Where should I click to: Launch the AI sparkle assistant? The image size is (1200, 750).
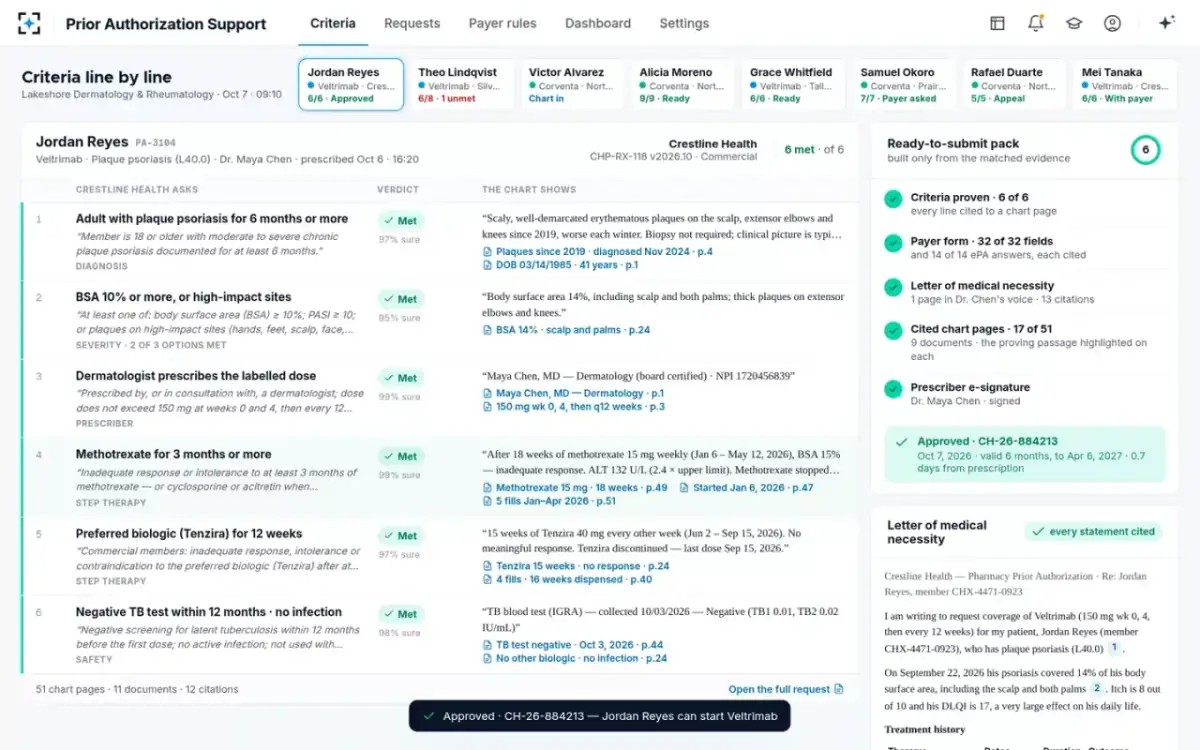click(x=1166, y=23)
